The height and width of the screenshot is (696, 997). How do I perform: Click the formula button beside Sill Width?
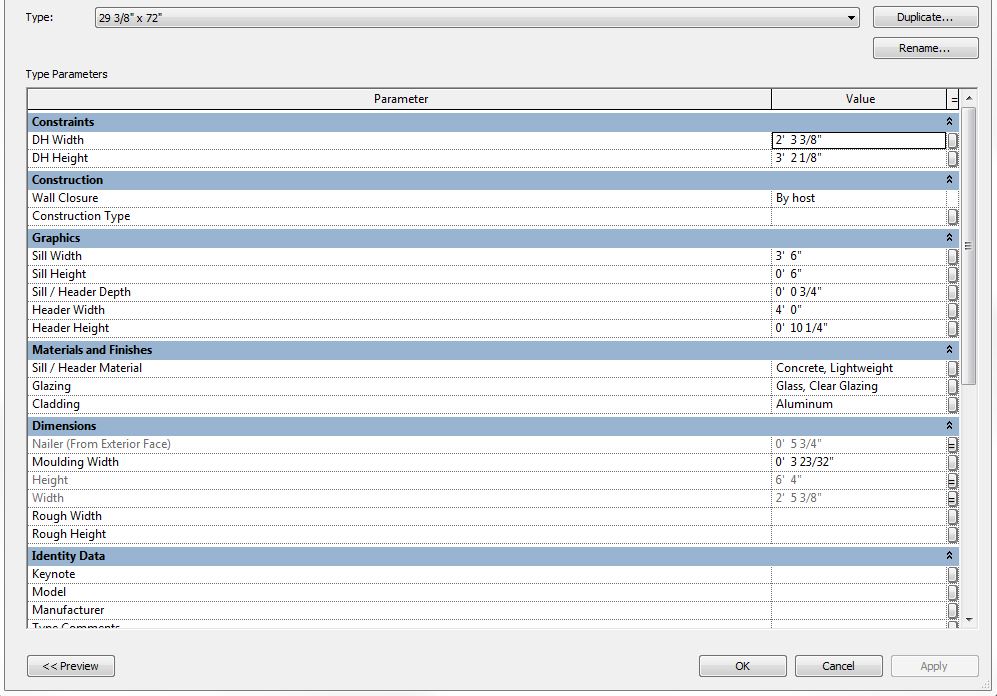[952, 256]
